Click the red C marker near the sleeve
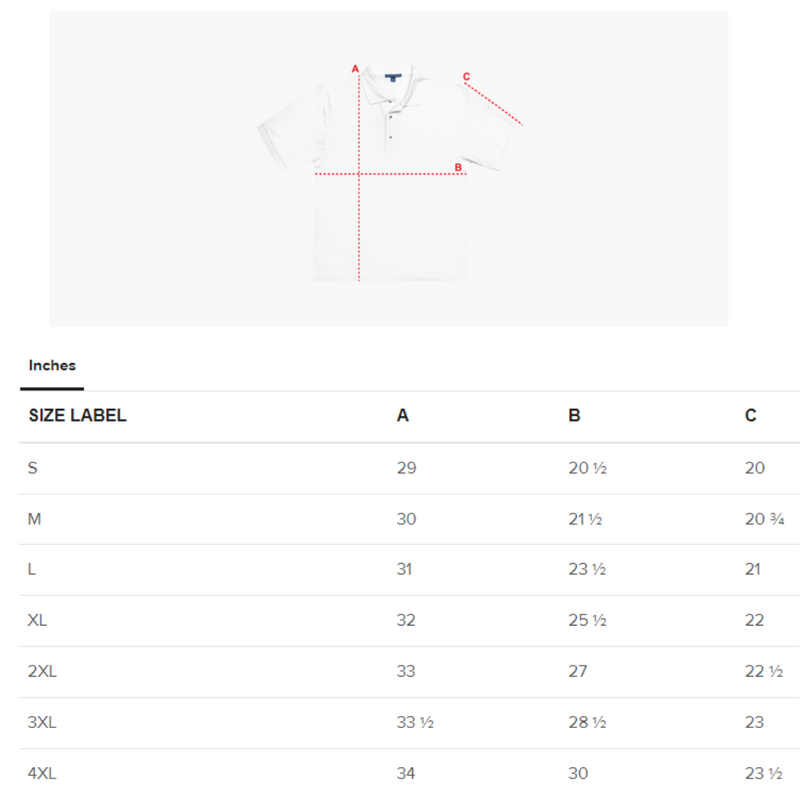The image size is (800, 800). (x=466, y=76)
